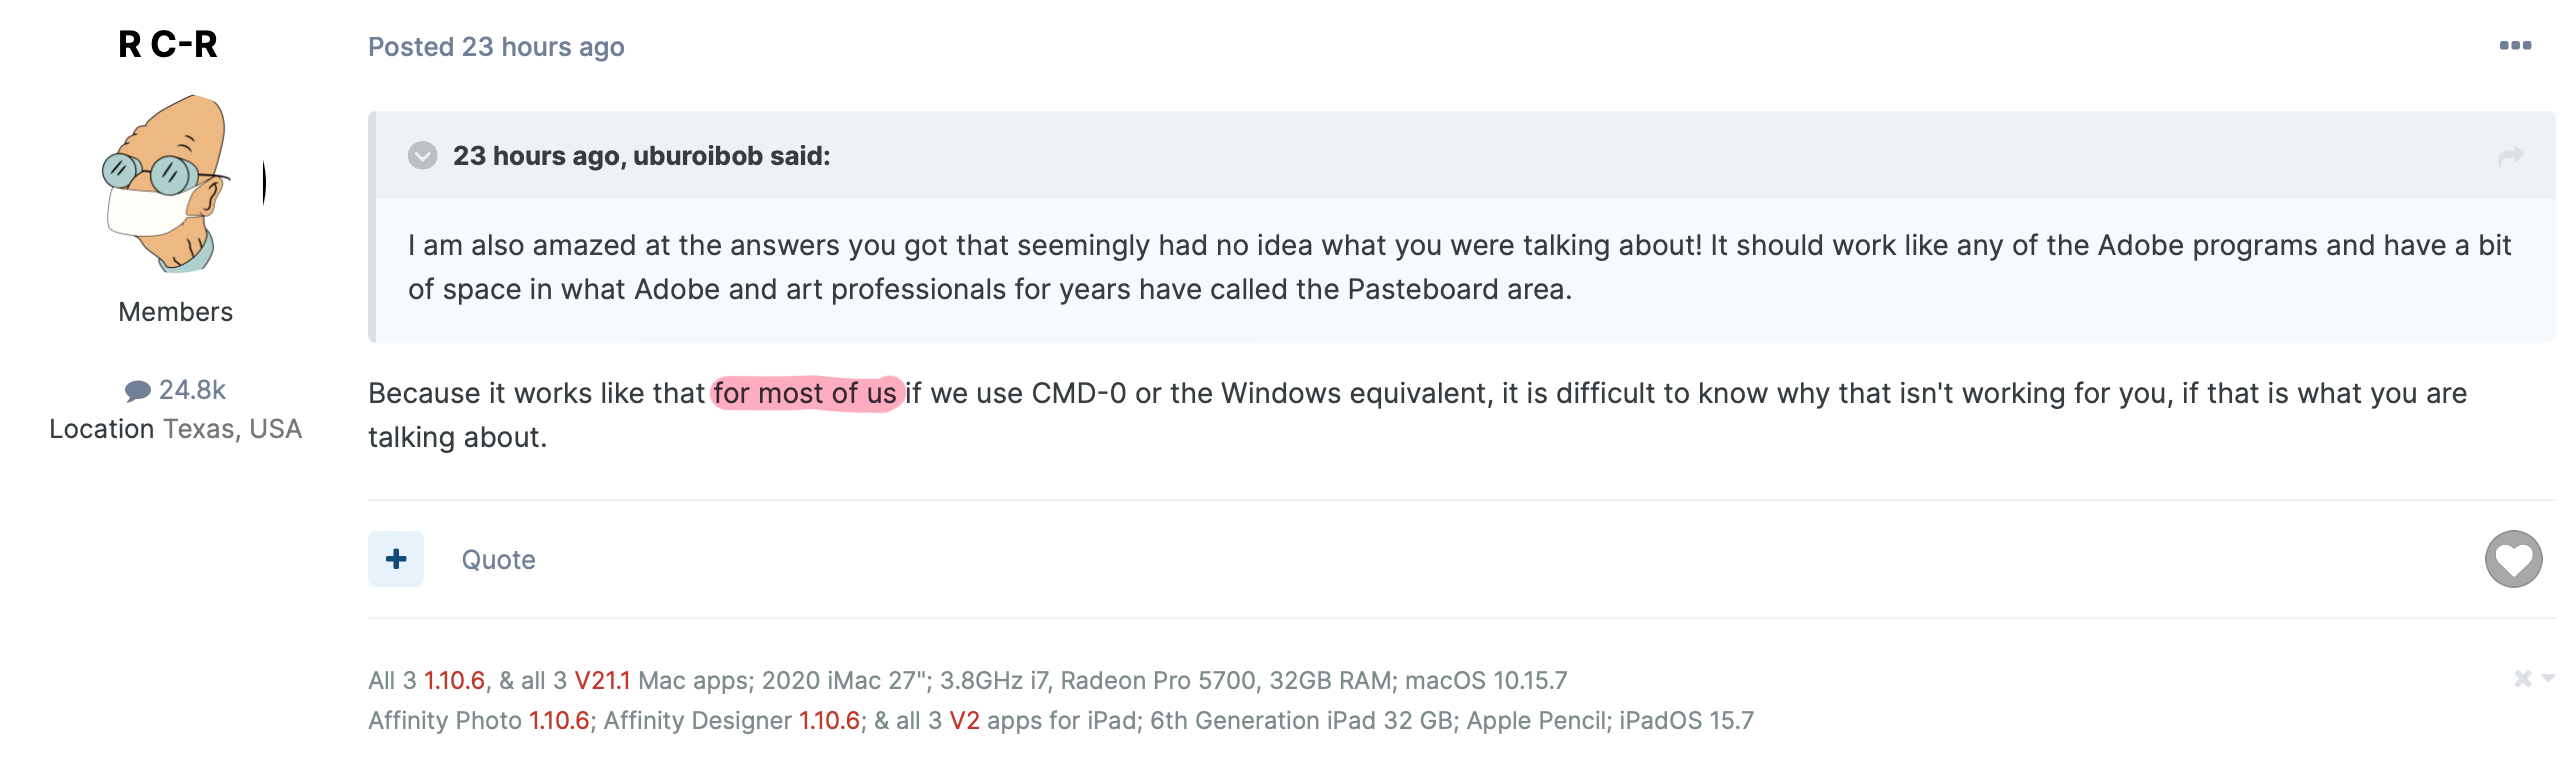Image resolution: width=2566 pixels, height=764 pixels.
Task: Click the 'Location Texas, USA' text
Action: click(175, 429)
